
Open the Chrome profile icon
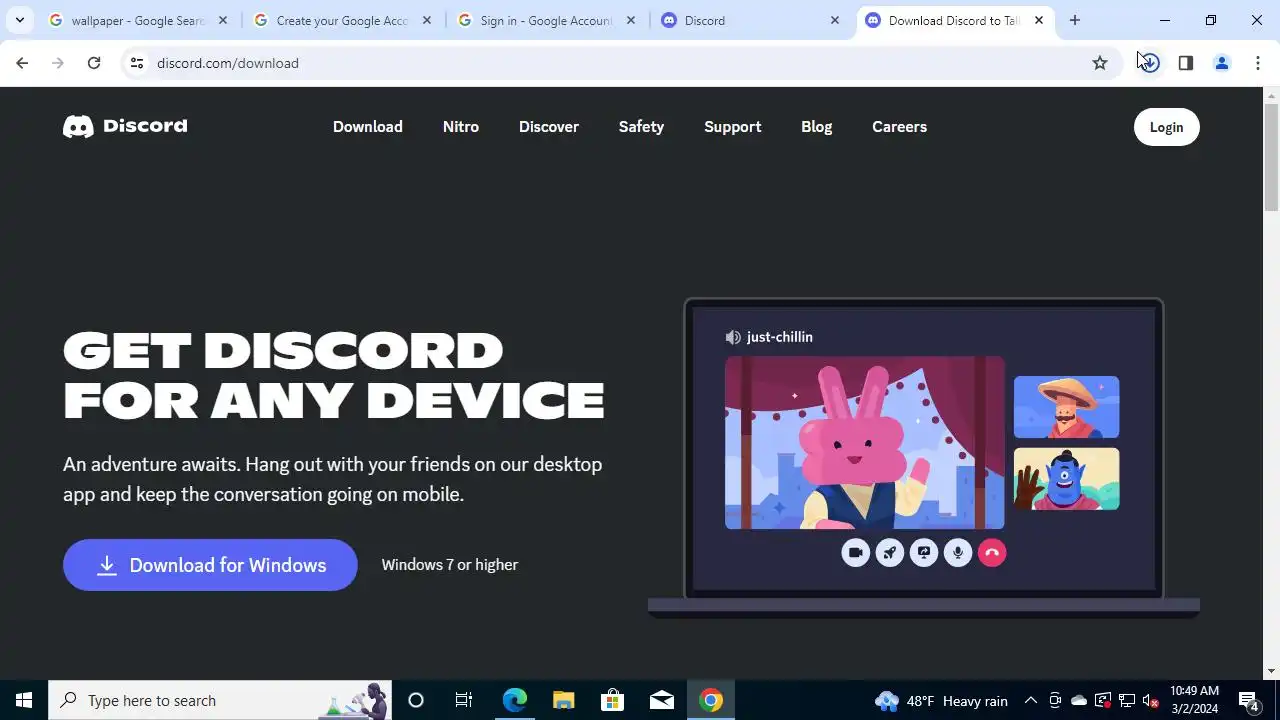tap(1221, 63)
